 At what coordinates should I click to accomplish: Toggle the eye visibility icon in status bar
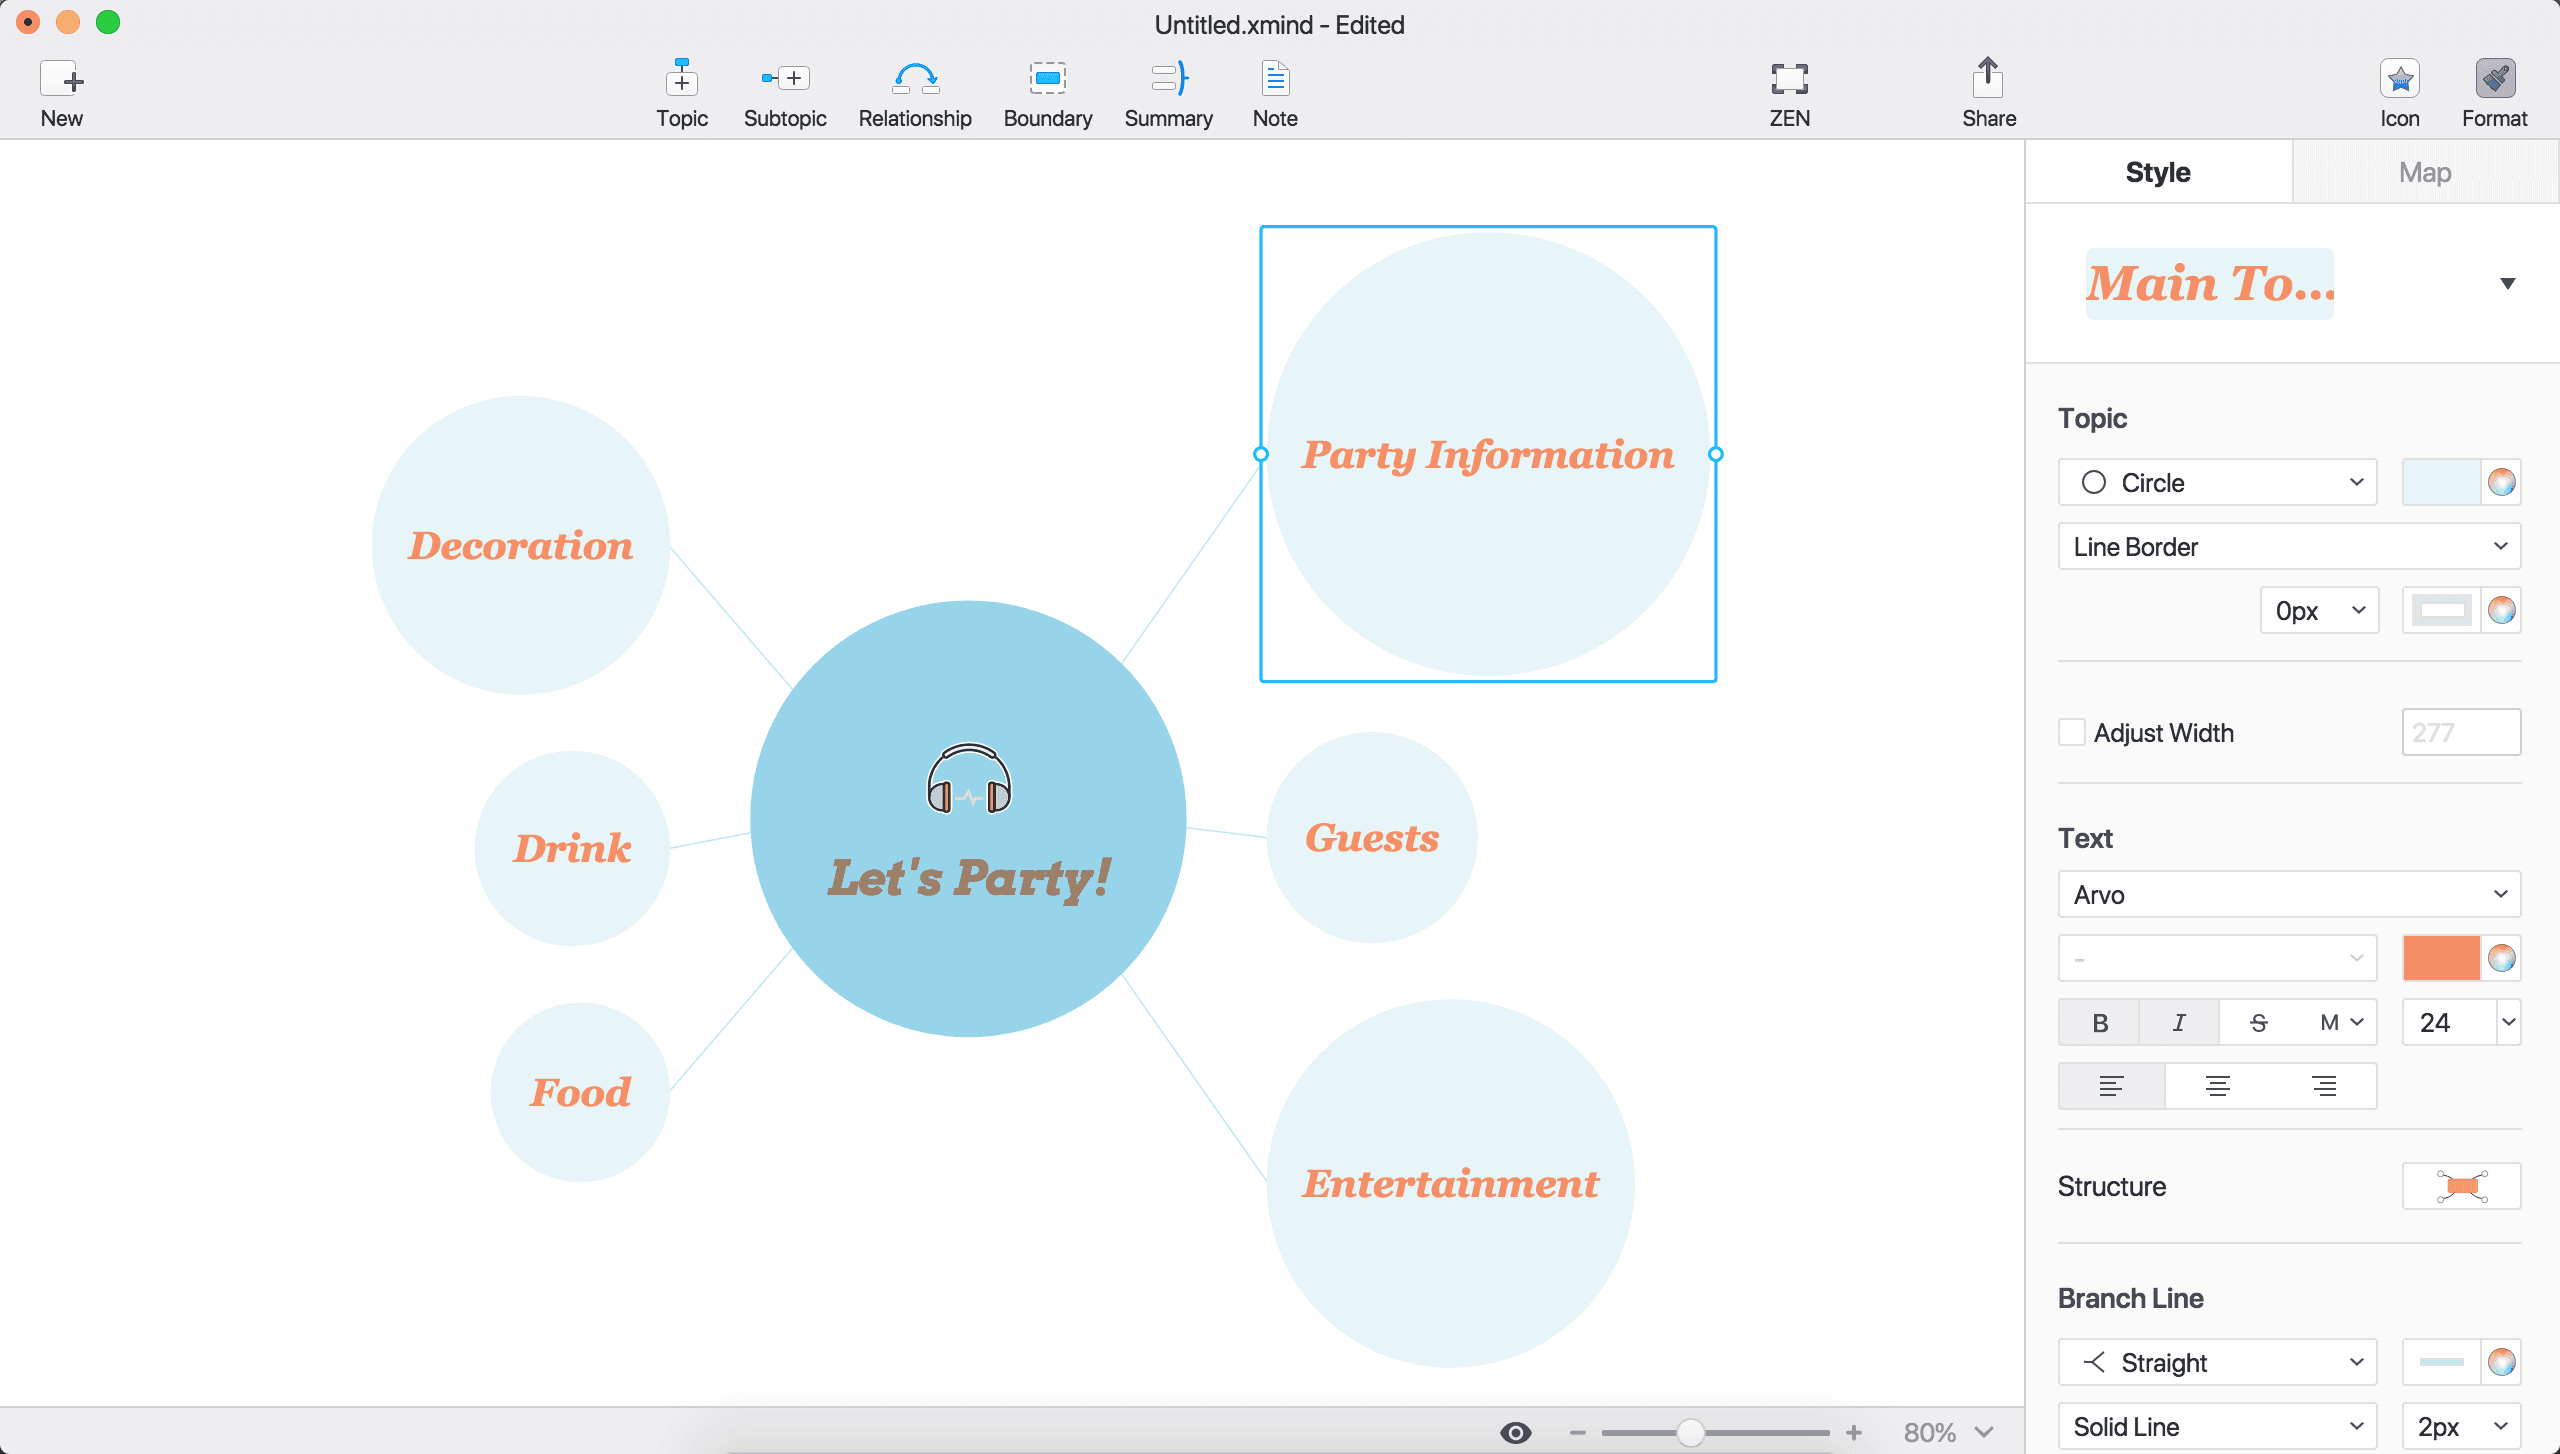tap(1515, 1433)
